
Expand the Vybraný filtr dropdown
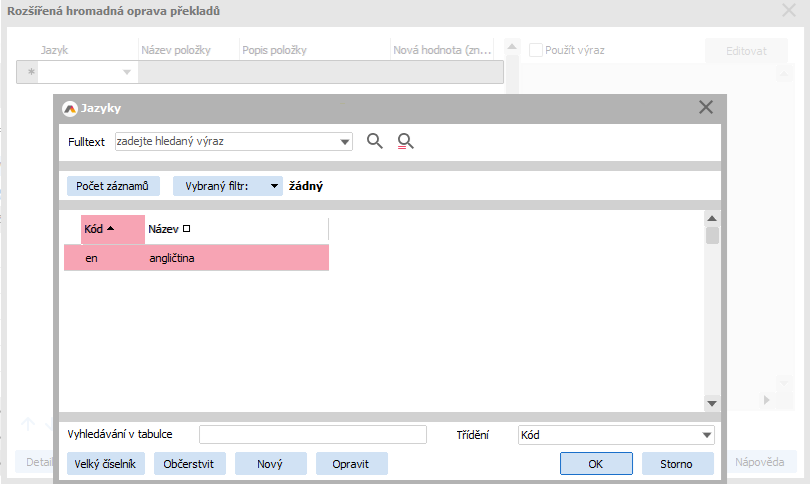tap(274, 186)
